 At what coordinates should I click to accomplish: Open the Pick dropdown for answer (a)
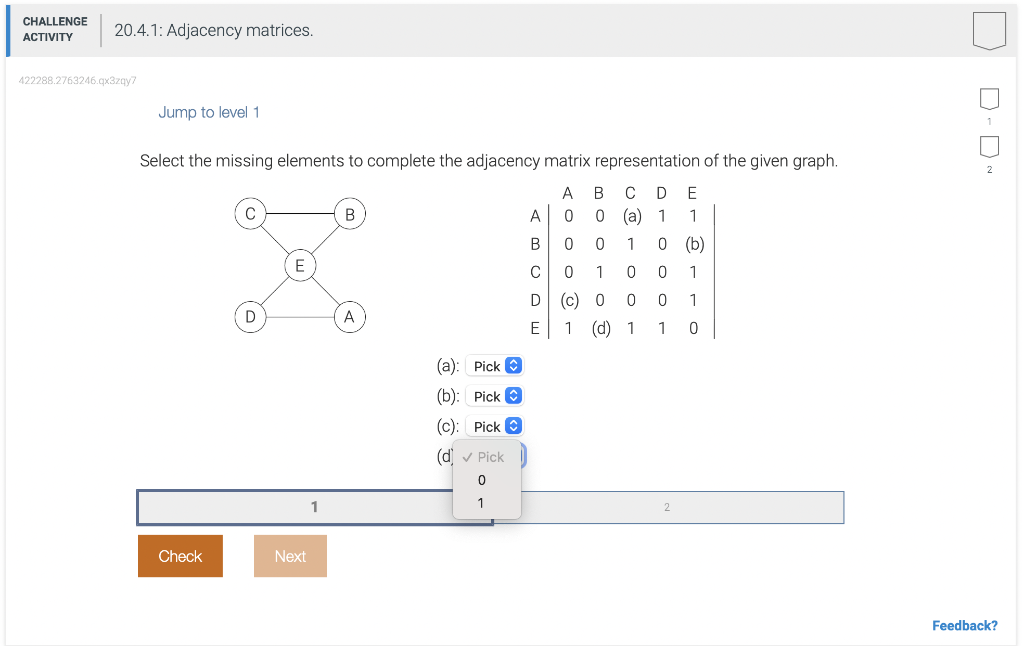(494, 365)
